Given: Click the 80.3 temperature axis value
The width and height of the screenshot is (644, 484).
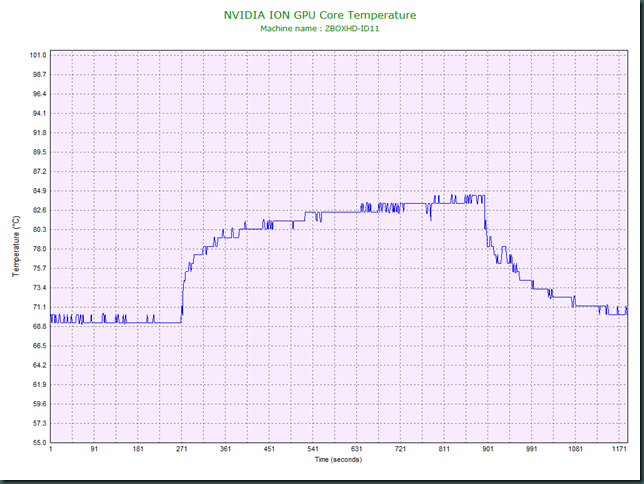Looking at the screenshot, I should [39, 230].
